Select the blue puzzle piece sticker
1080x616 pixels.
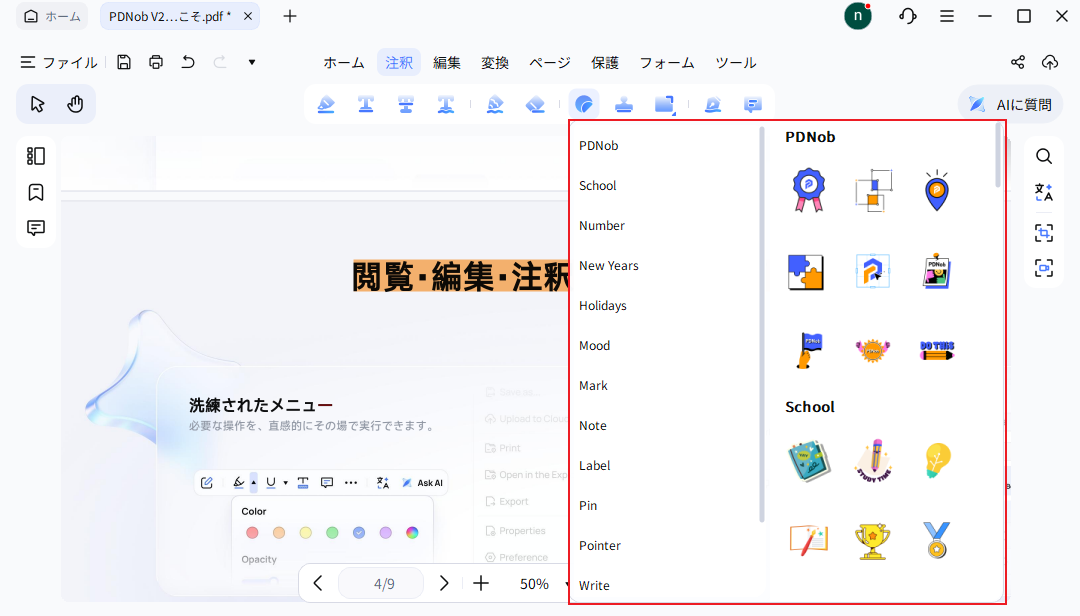807,270
